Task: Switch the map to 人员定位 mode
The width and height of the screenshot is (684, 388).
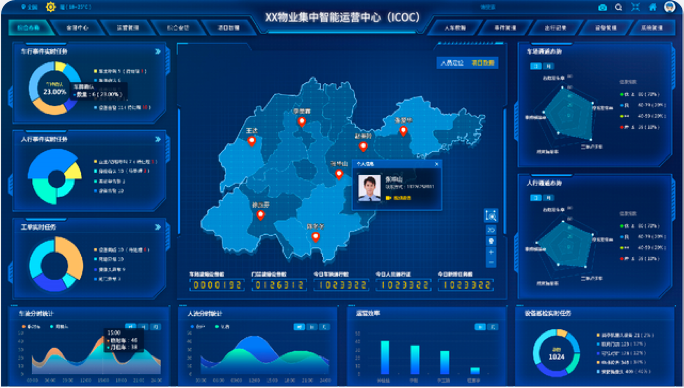Action: tap(452, 63)
